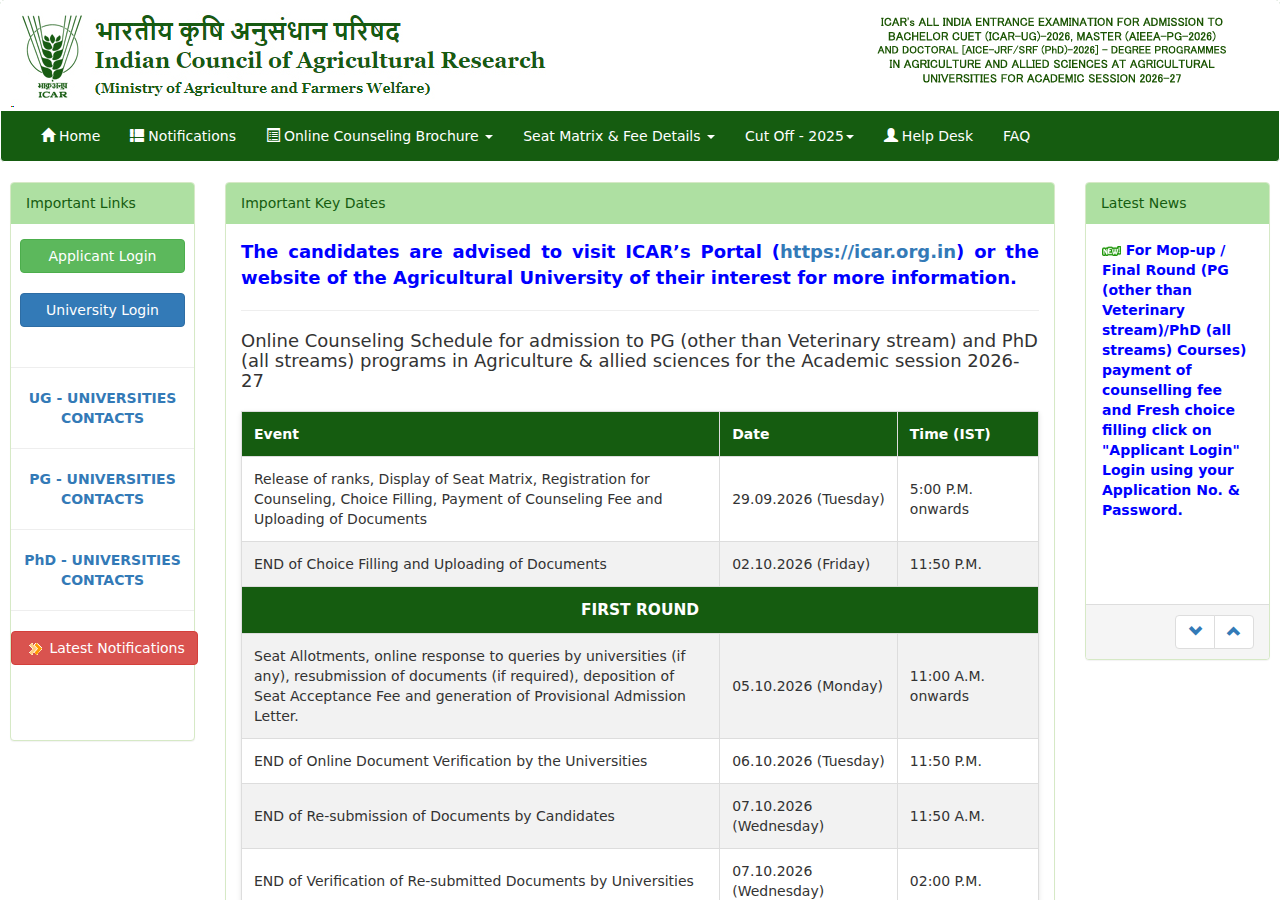Click the 11:00 A.M. onwards time cell
1280x900 pixels.
967,686
